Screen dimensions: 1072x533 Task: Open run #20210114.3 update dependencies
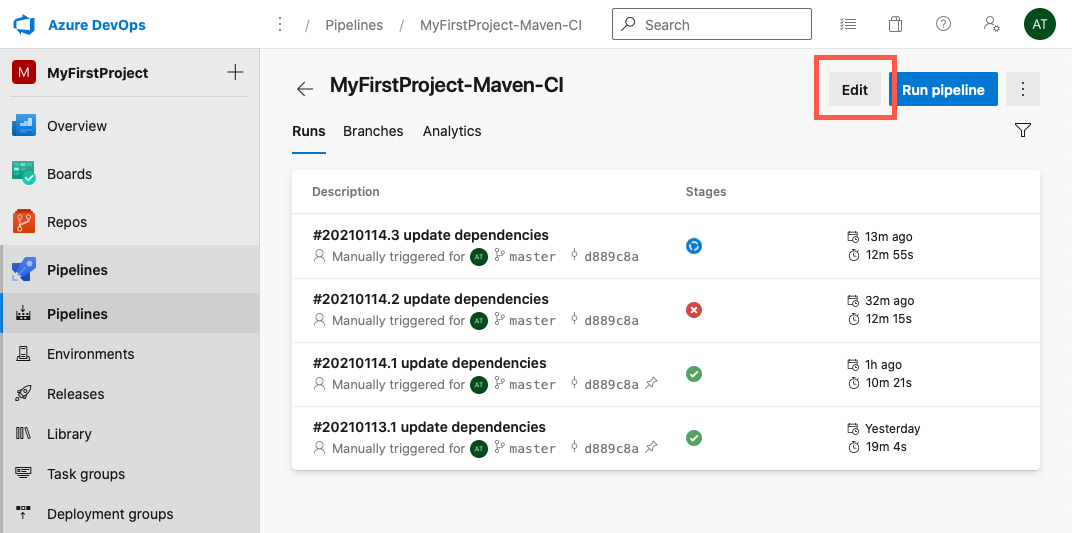pyautogui.click(x=431, y=235)
